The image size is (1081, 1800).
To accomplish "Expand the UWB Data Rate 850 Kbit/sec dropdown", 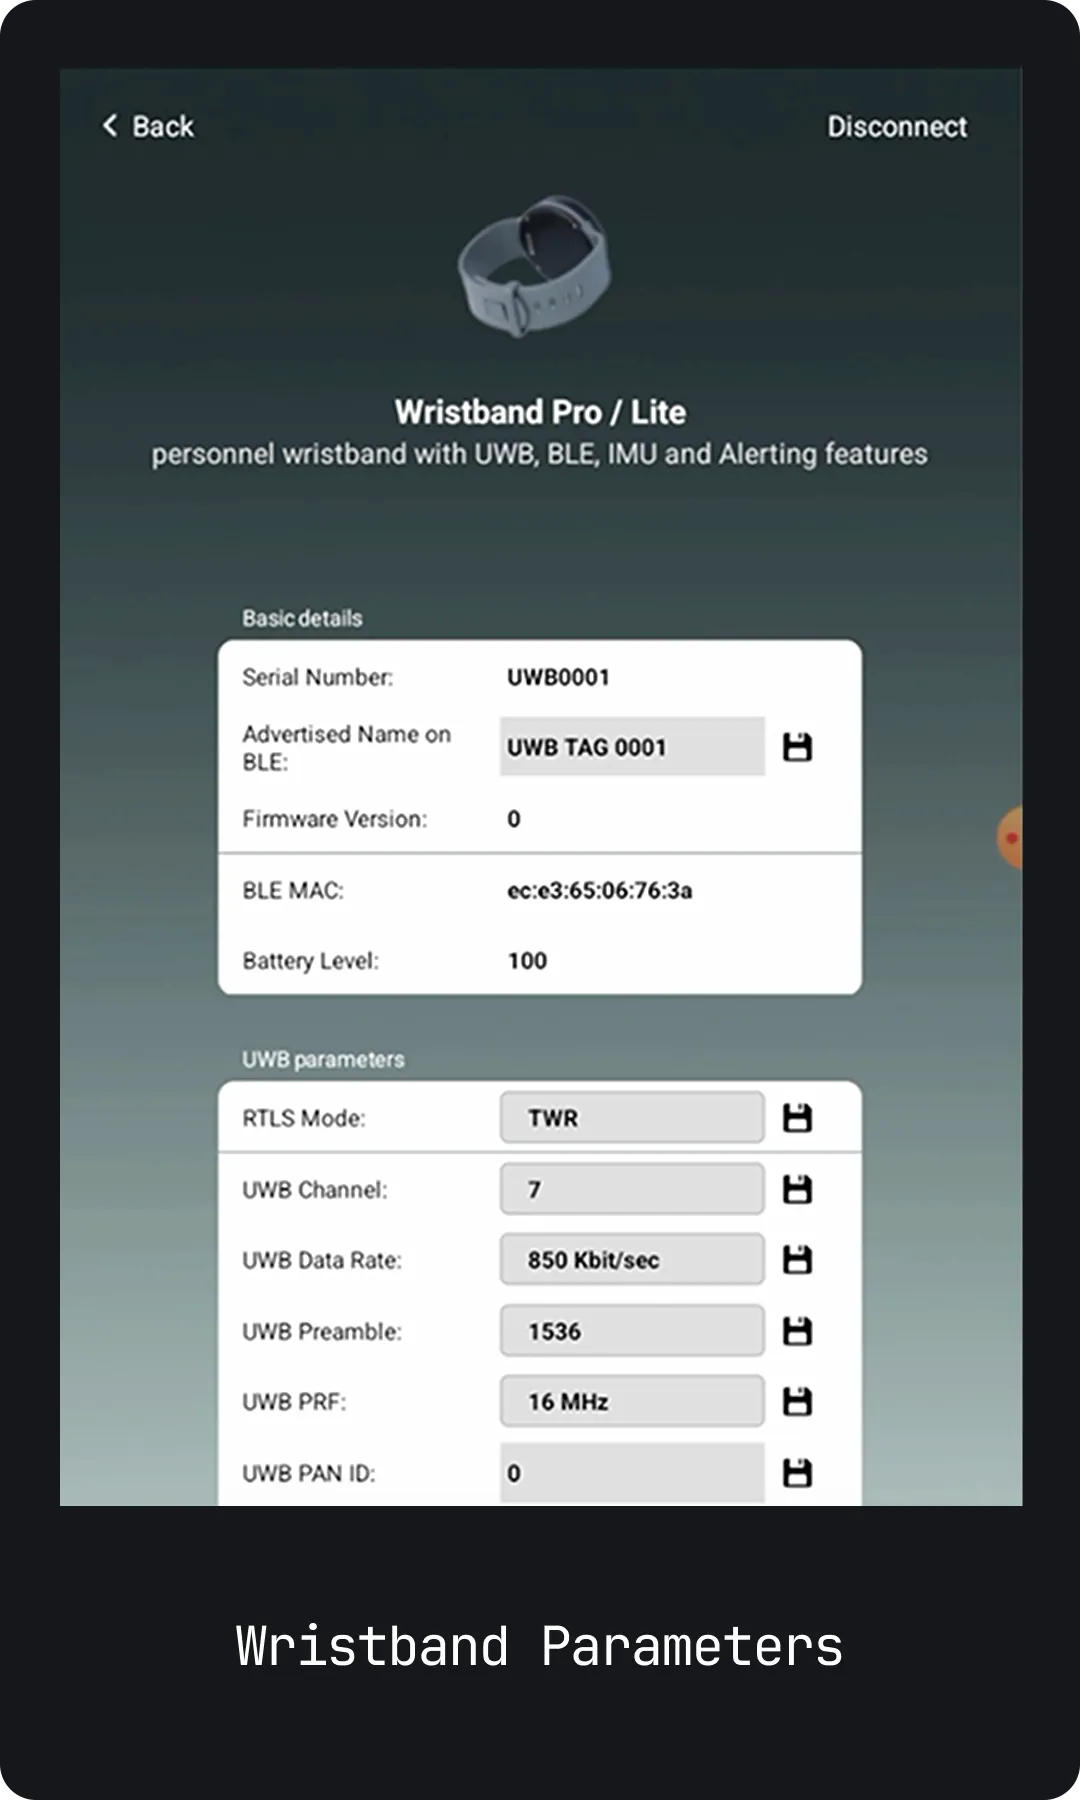I will tap(632, 1260).
